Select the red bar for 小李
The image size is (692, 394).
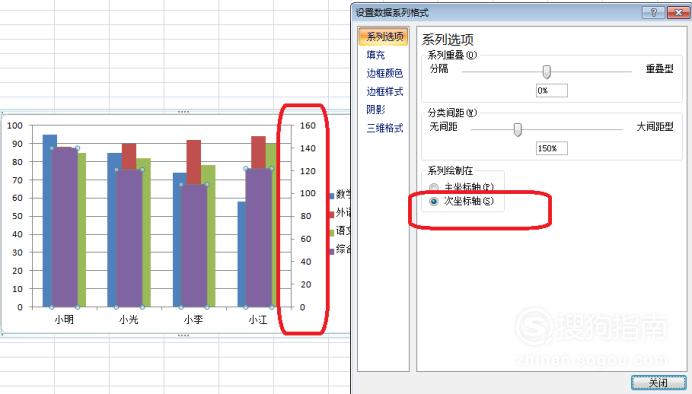[194, 161]
